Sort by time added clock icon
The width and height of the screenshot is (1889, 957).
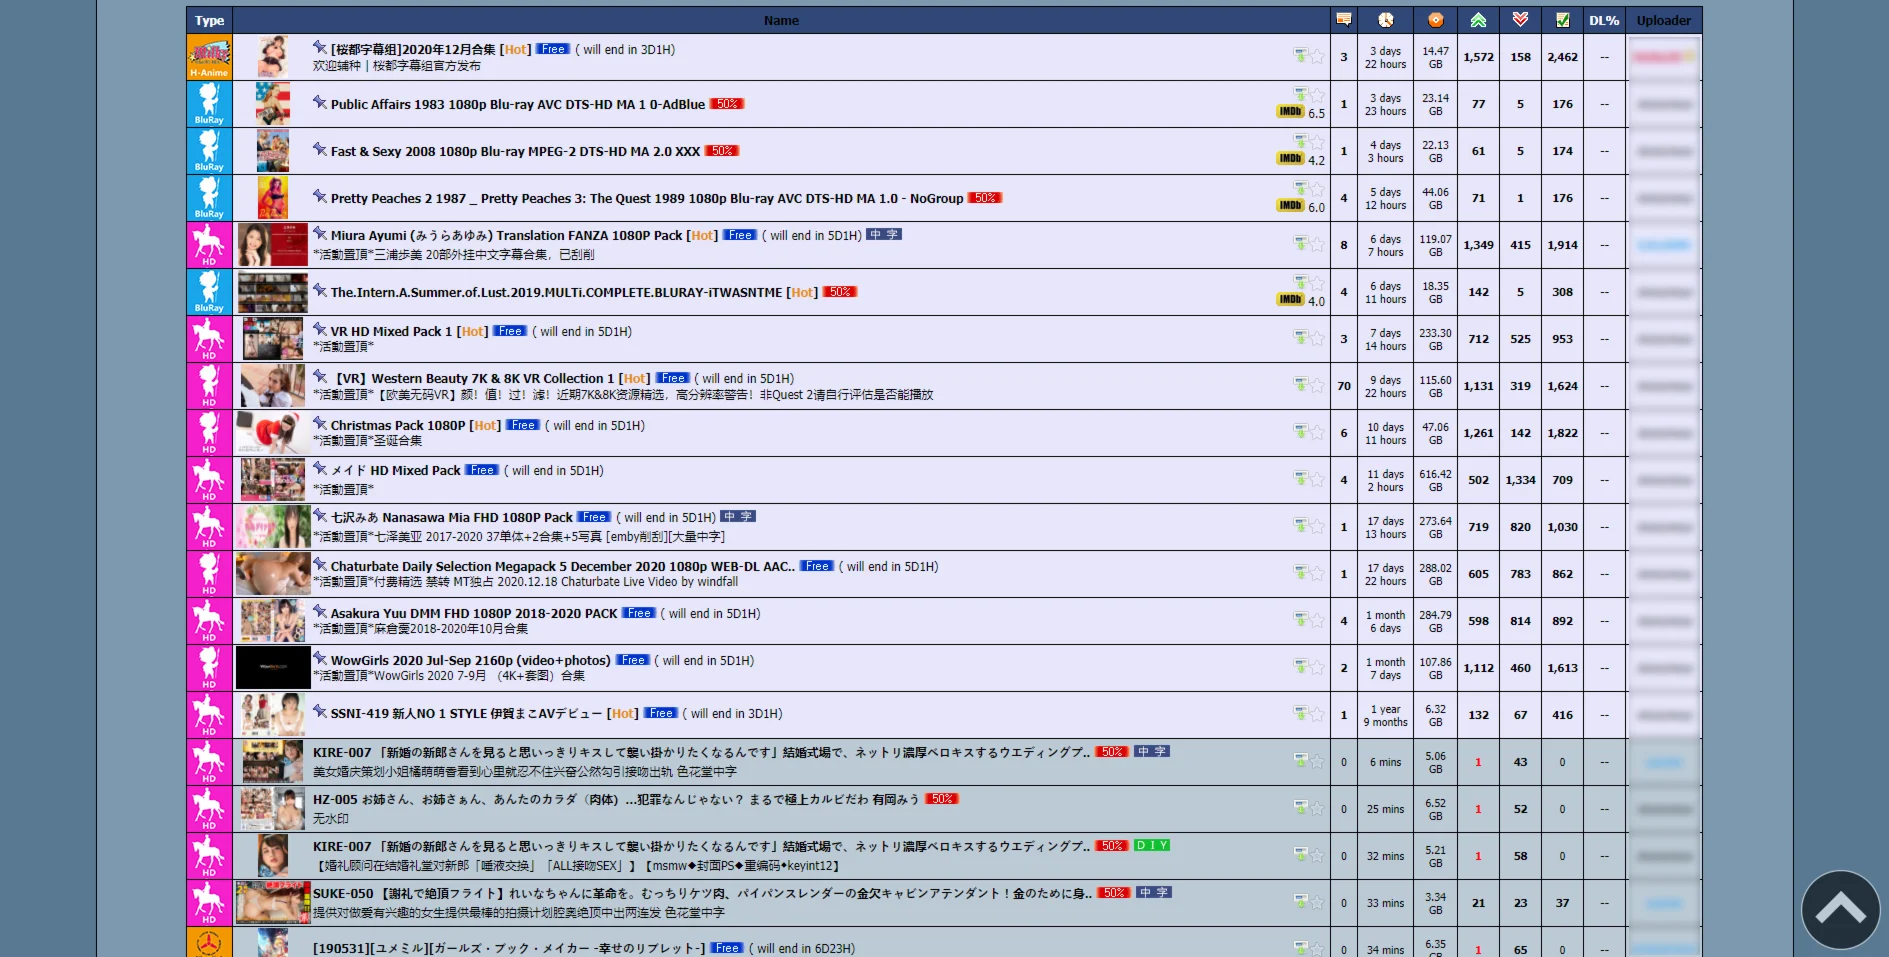click(1385, 20)
